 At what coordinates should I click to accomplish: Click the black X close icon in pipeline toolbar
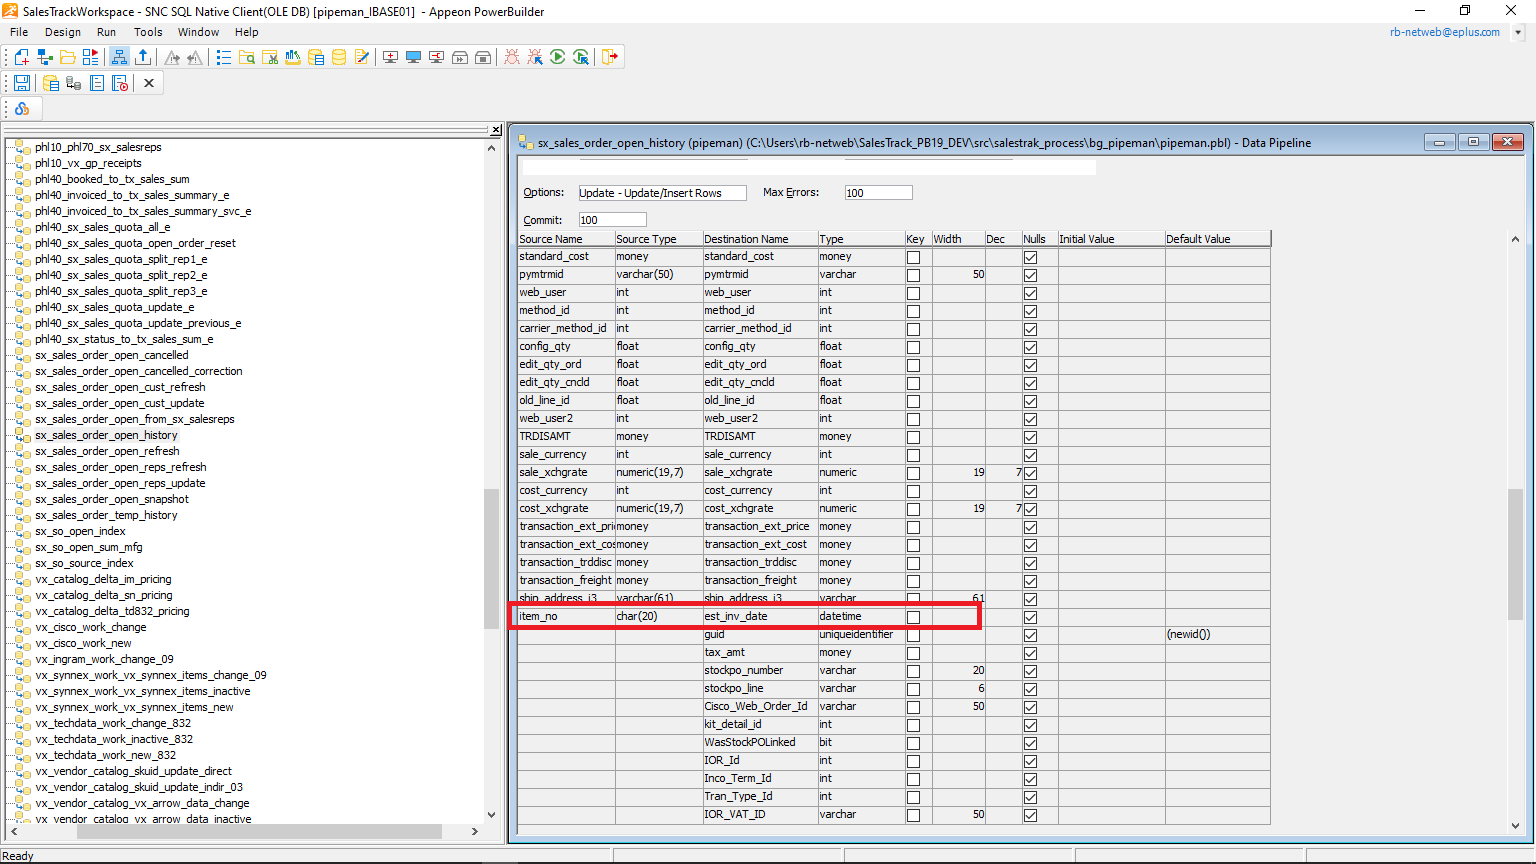click(x=149, y=83)
